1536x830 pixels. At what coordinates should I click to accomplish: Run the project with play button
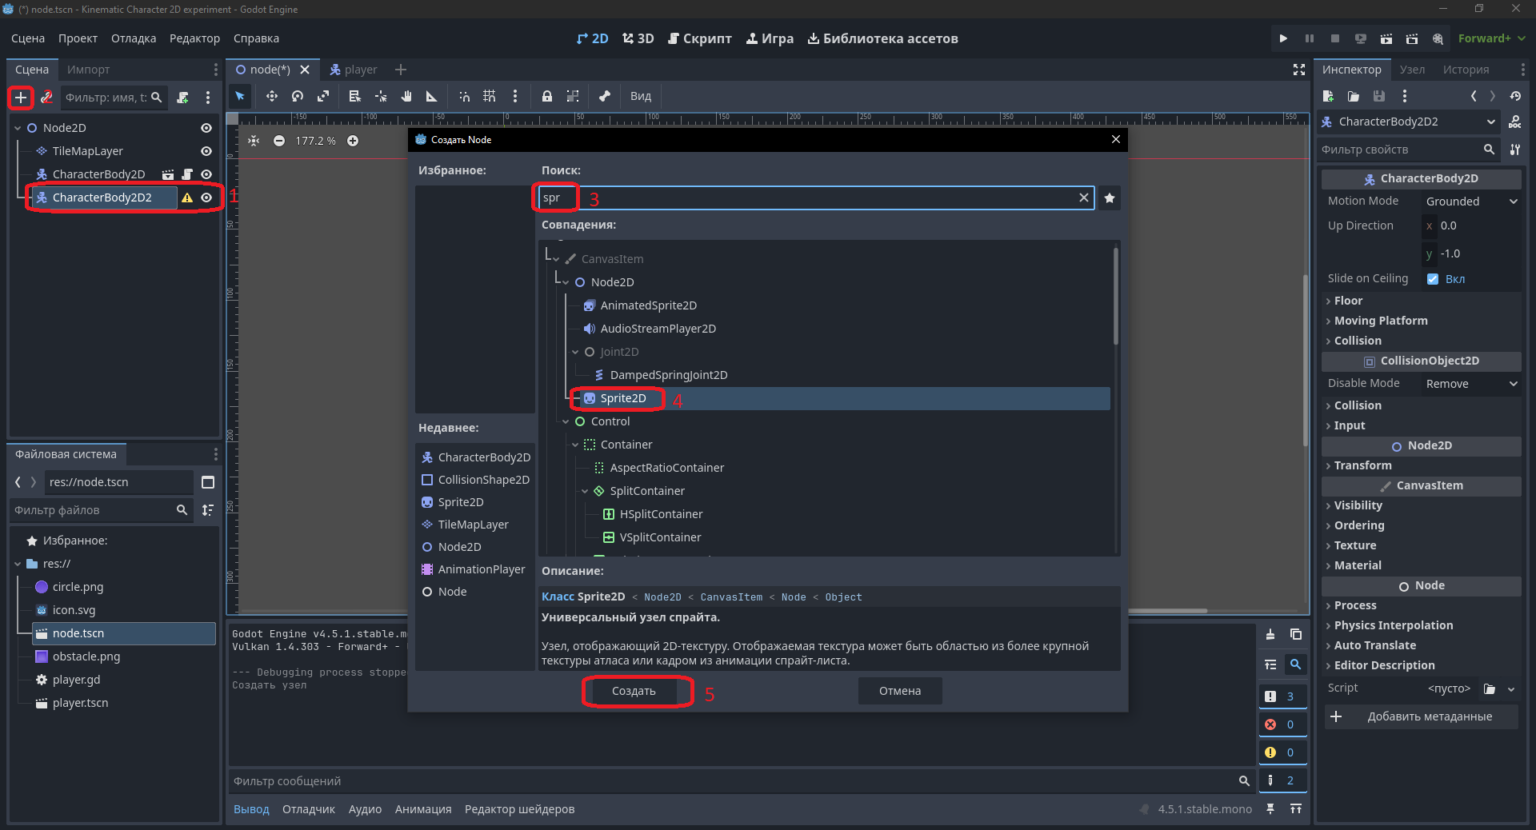(1283, 38)
